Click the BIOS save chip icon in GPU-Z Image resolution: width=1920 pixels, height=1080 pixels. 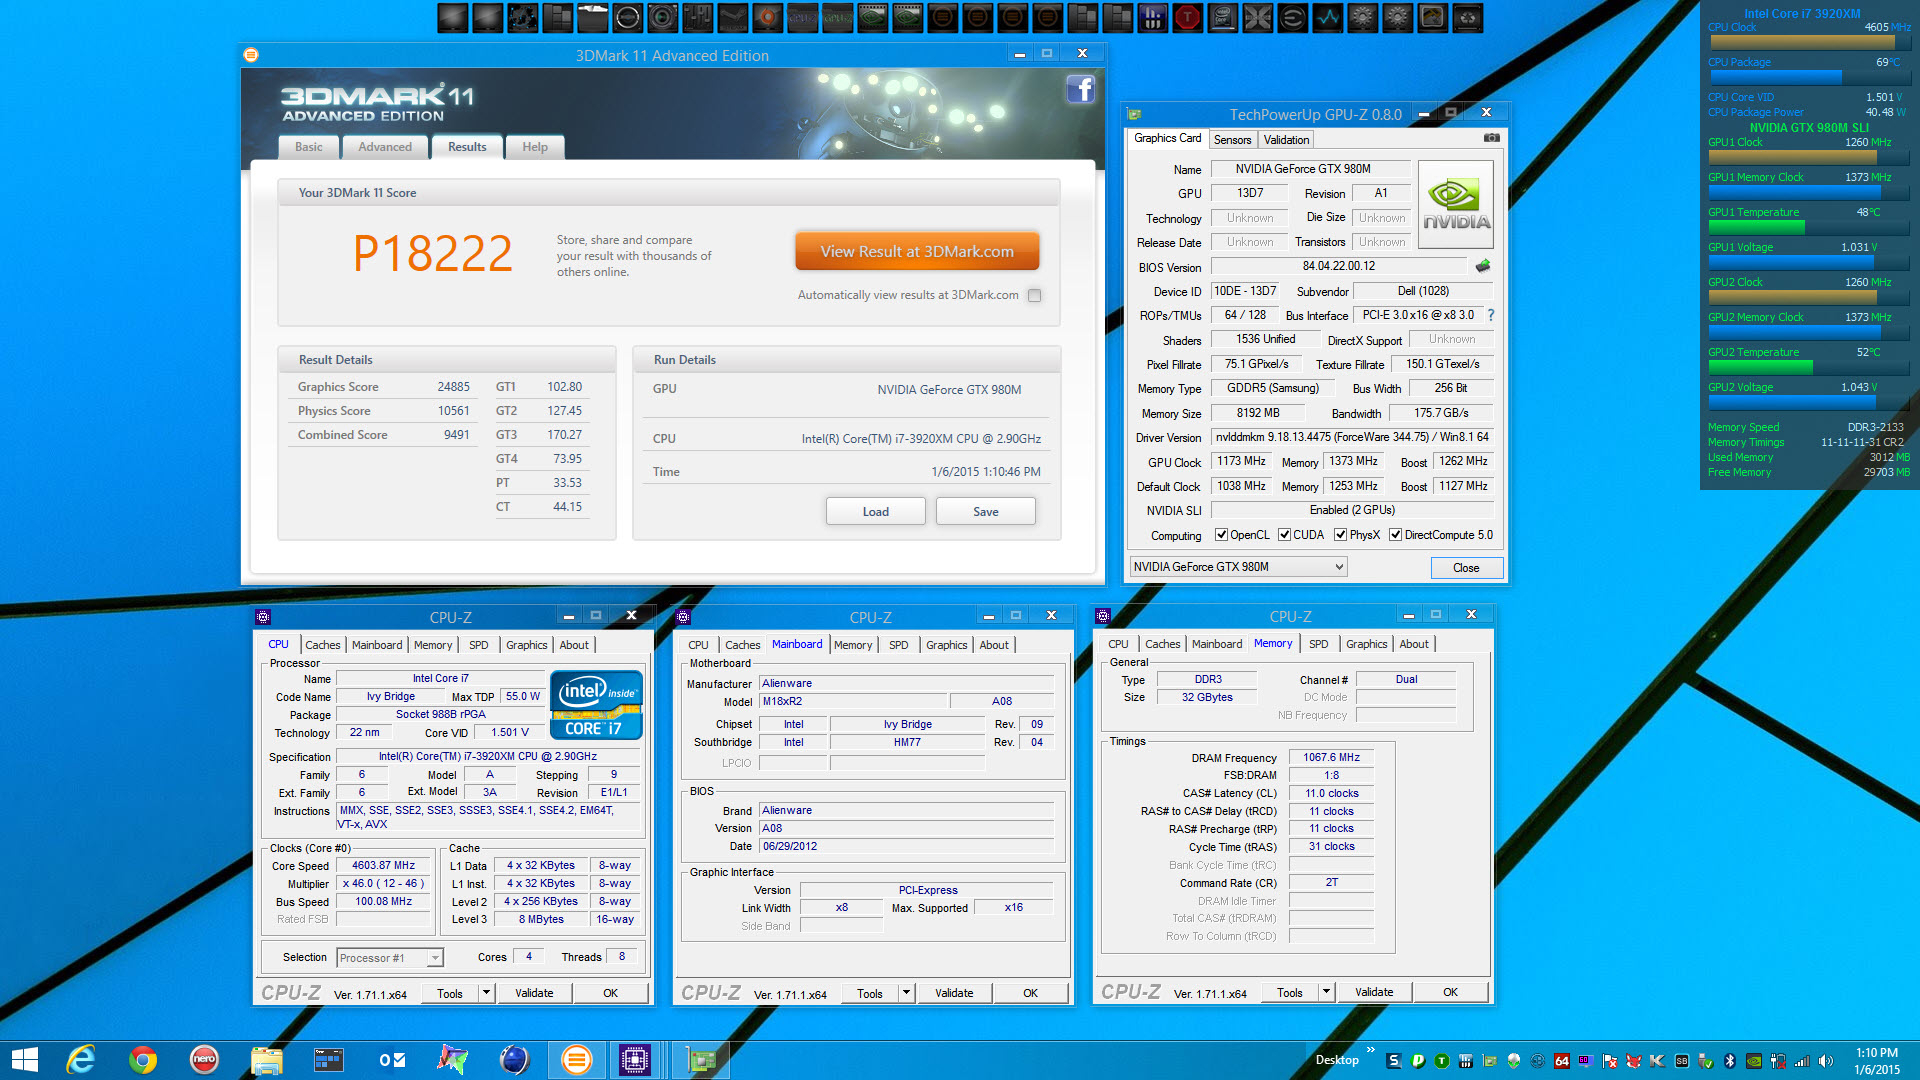[x=1483, y=266]
